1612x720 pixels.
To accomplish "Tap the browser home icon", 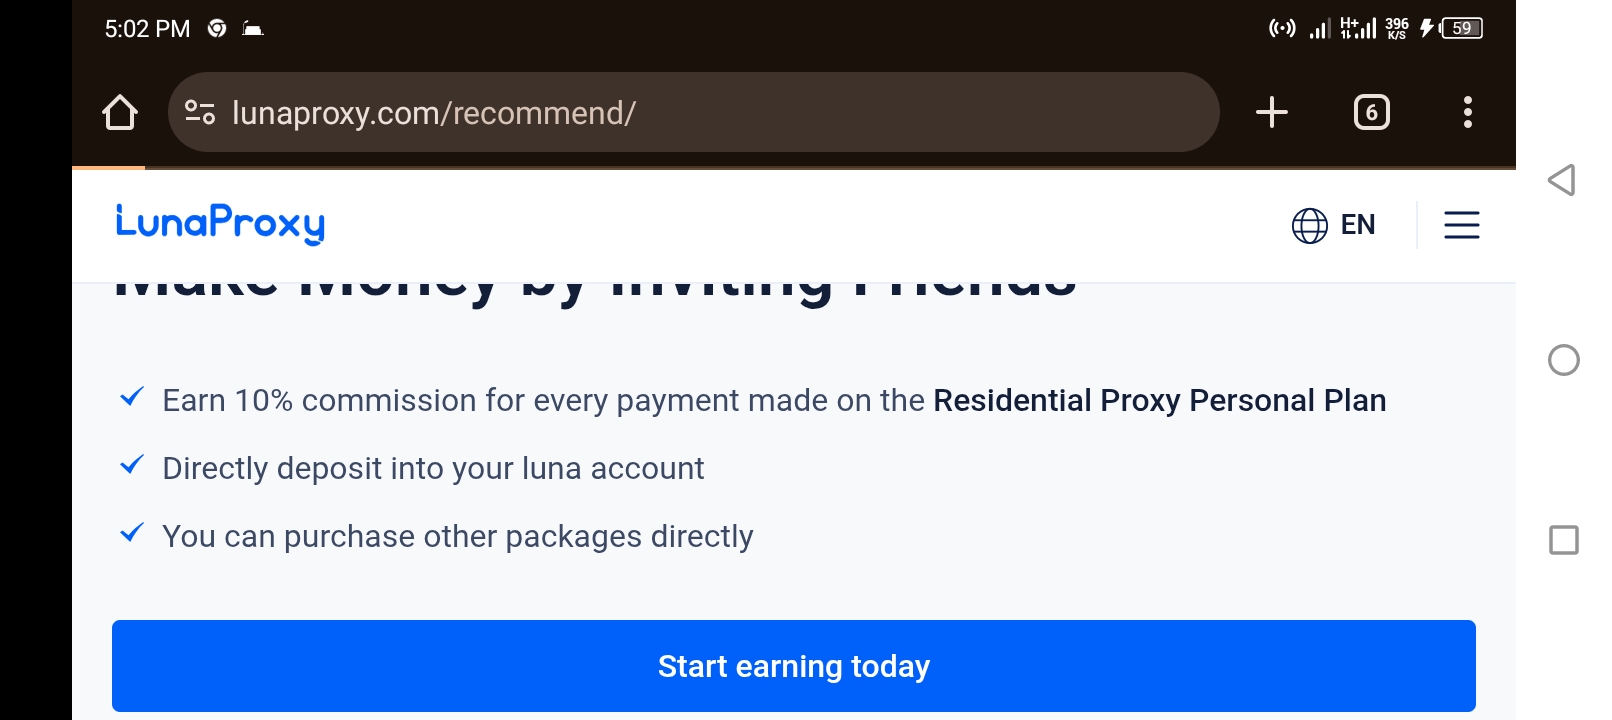I will click(120, 112).
